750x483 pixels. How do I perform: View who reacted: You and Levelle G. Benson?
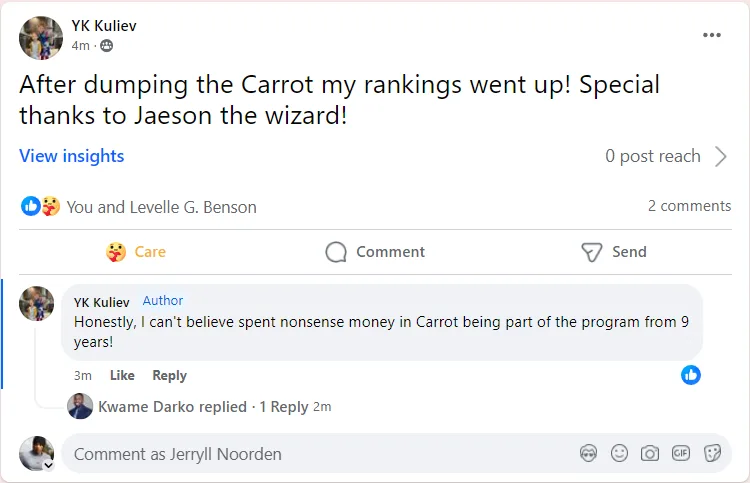[x=161, y=207]
